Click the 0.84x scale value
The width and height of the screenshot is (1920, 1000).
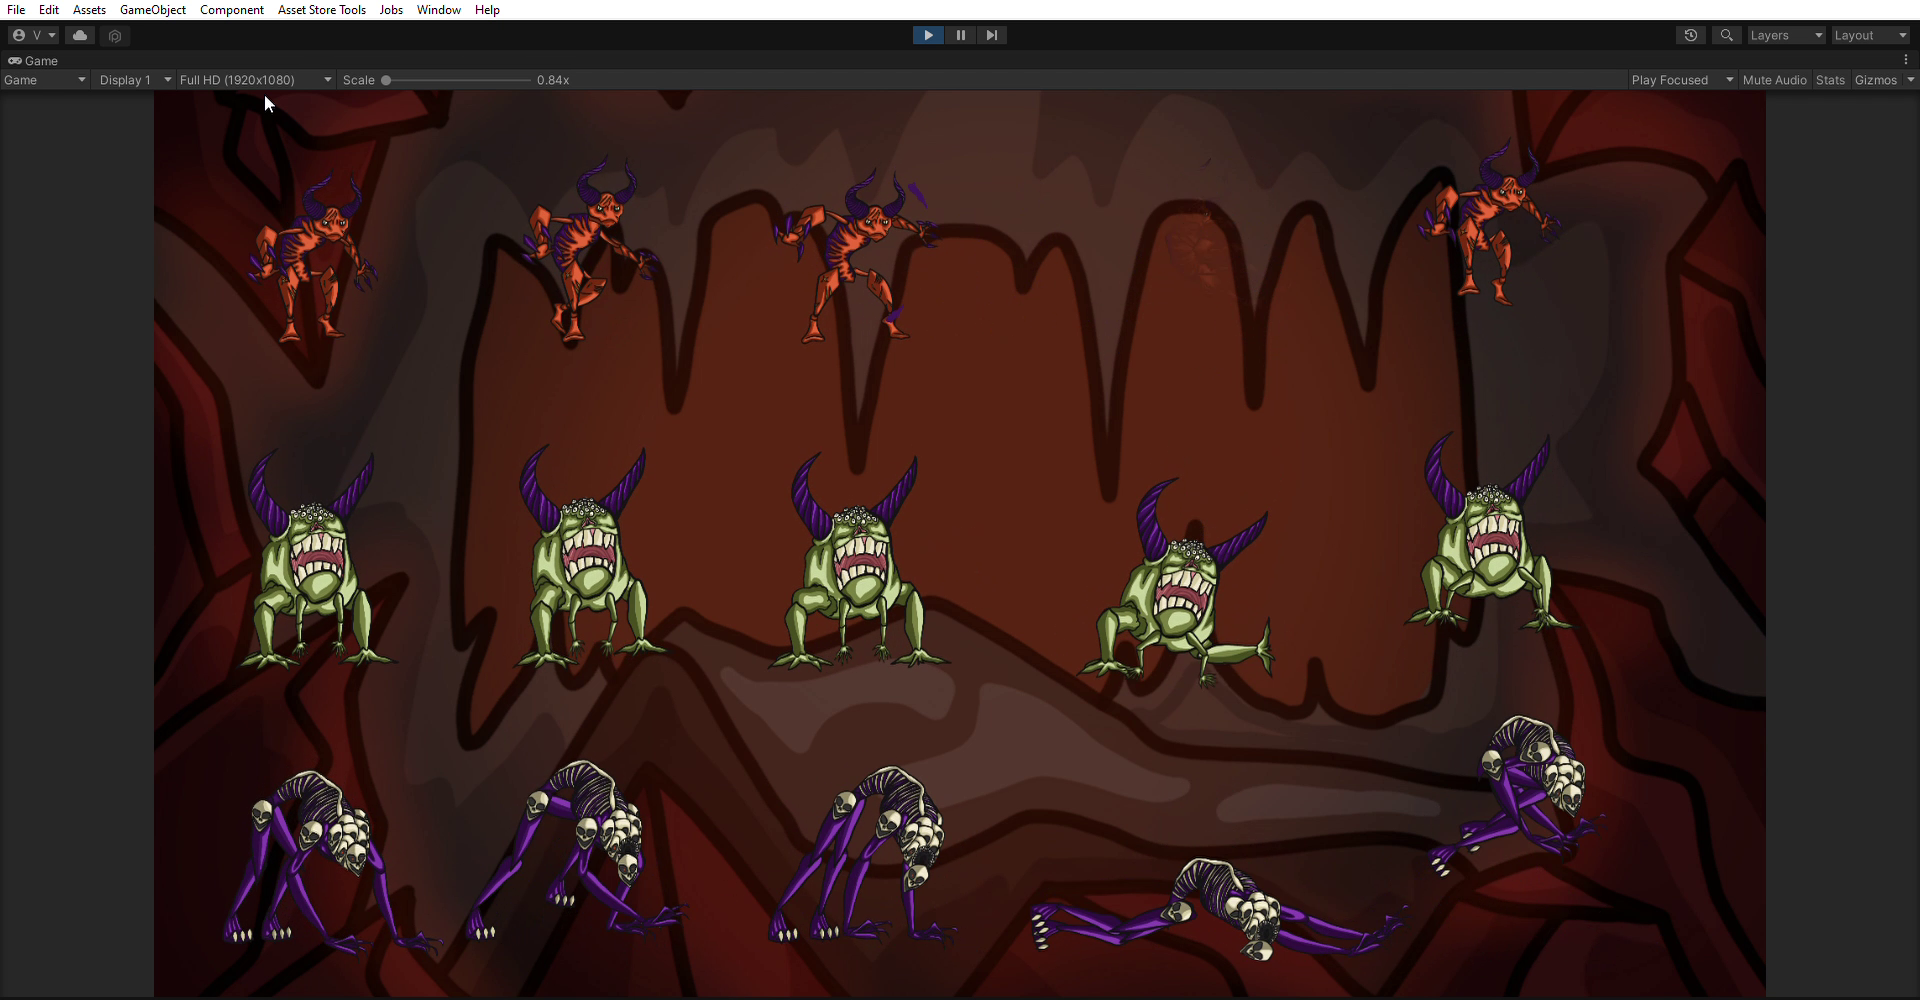tap(553, 80)
